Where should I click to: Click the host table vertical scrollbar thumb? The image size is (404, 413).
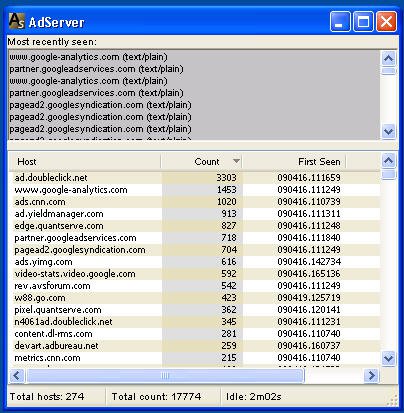tap(388, 174)
